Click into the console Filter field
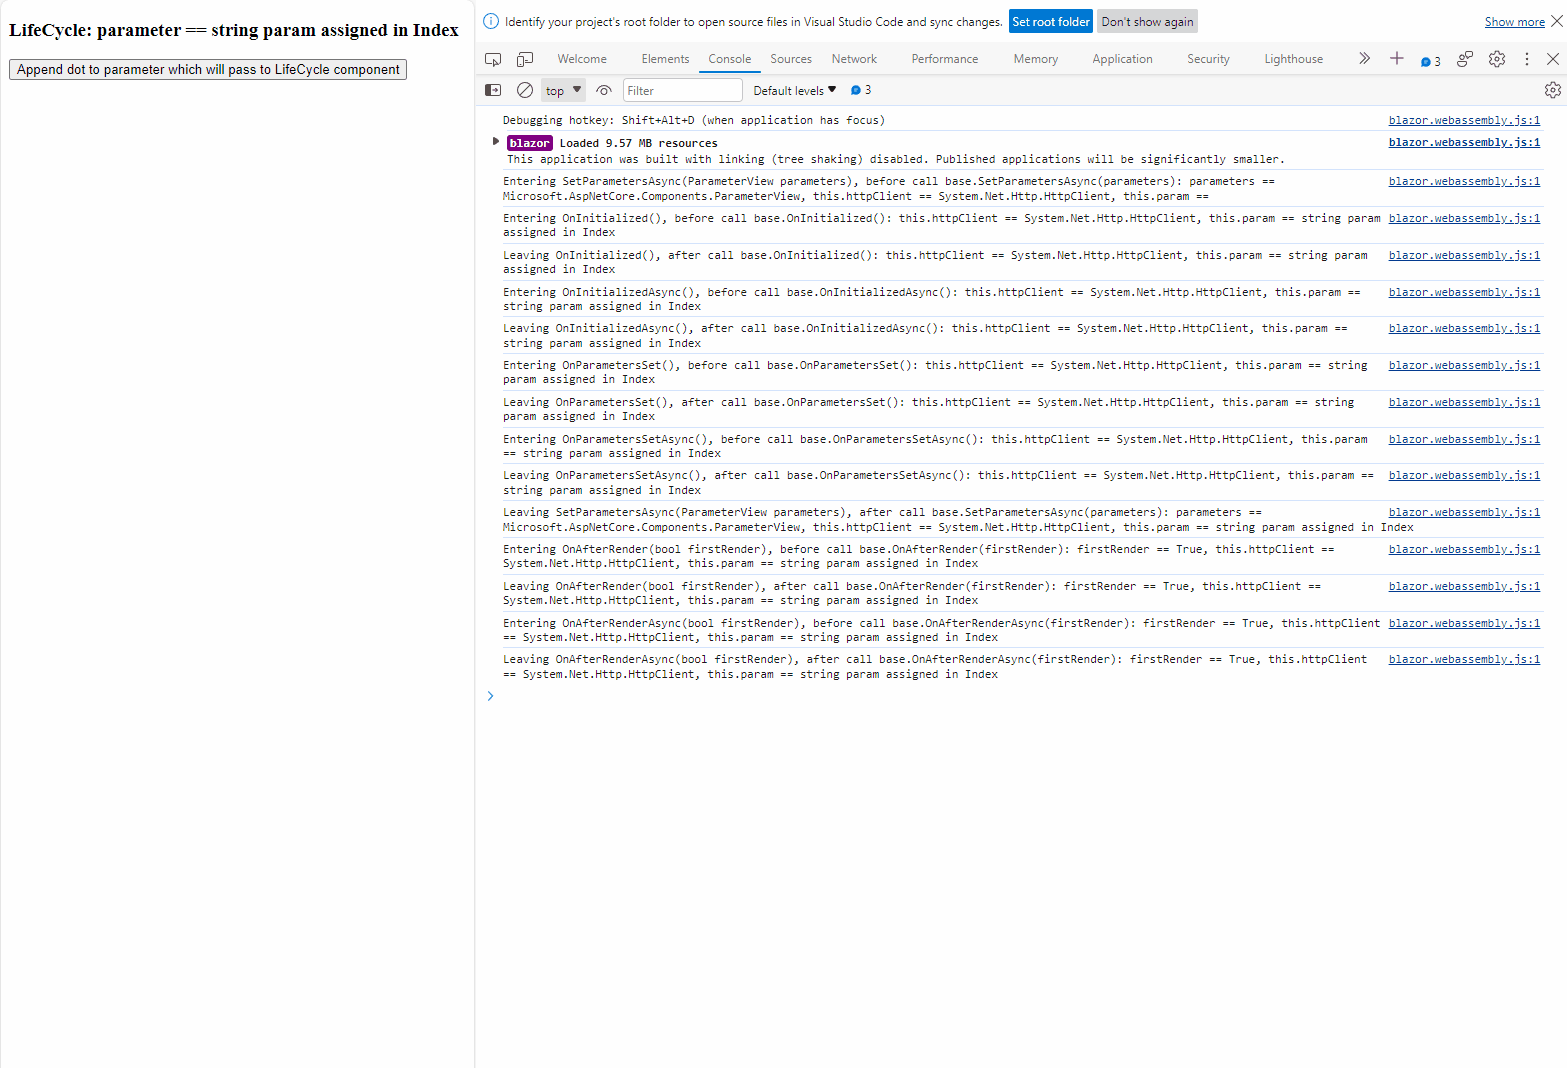Screen dimensions: 1567x1068 pyautogui.click(x=682, y=90)
